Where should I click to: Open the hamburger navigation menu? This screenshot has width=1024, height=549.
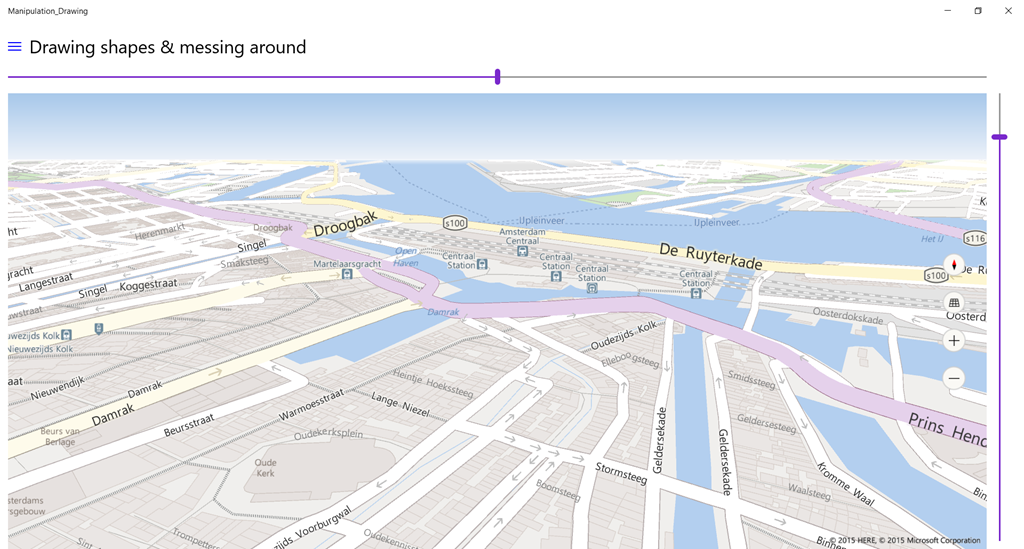coord(14,46)
